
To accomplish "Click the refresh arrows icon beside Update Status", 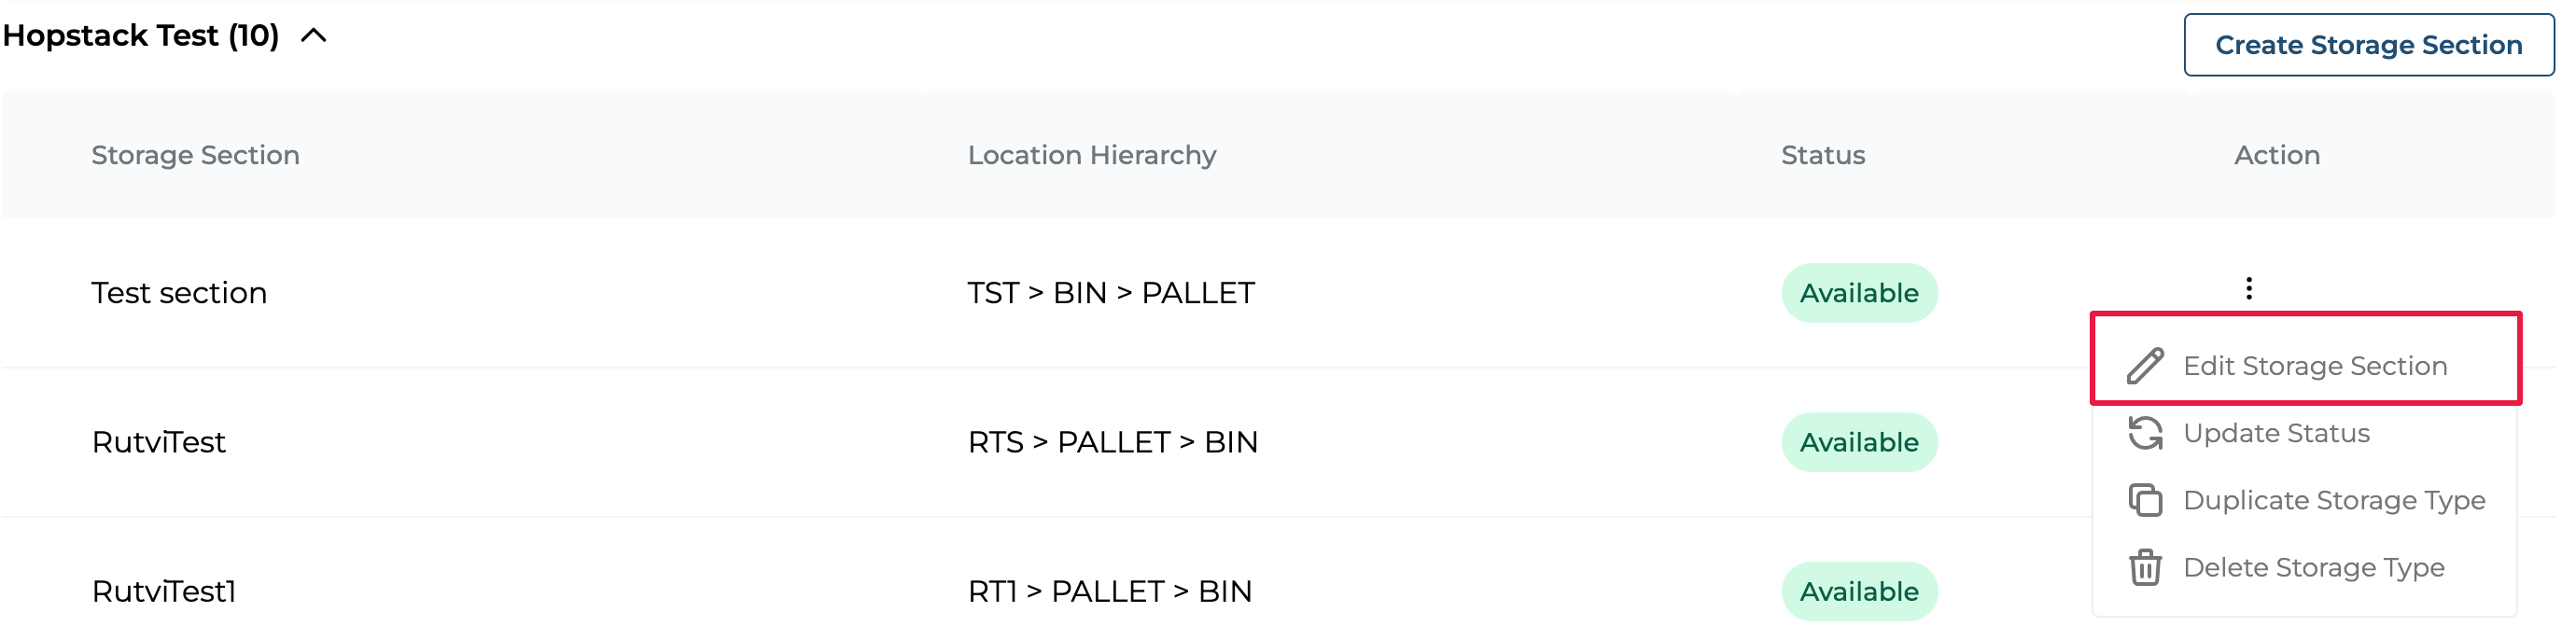I will coord(2145,433).
